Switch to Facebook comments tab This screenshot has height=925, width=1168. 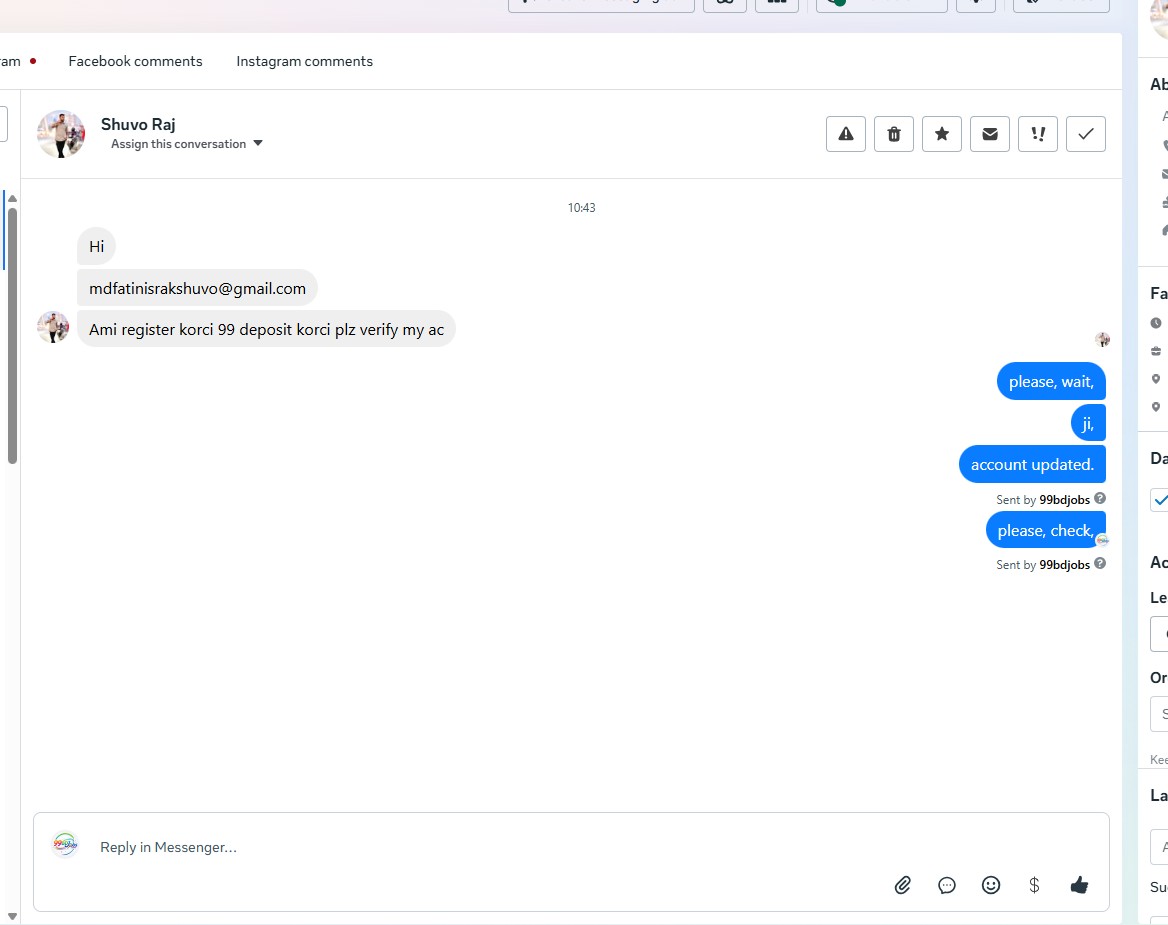click(136, 61)
